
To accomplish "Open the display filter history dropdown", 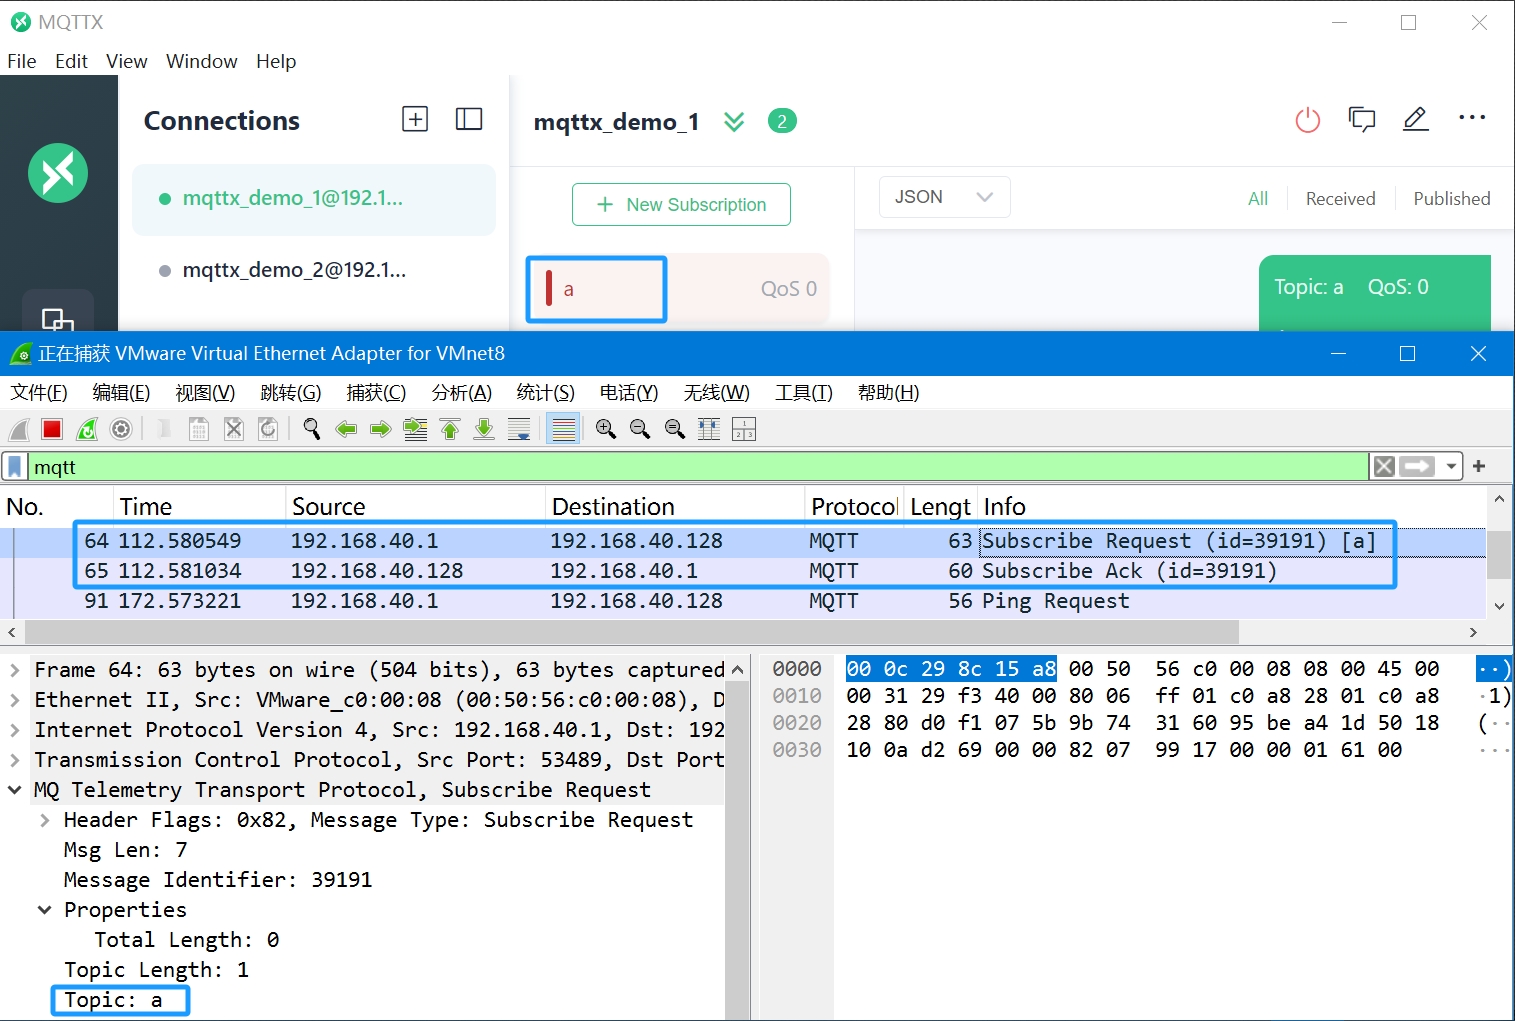I will pyautogui.click(x=1451, y=466).
